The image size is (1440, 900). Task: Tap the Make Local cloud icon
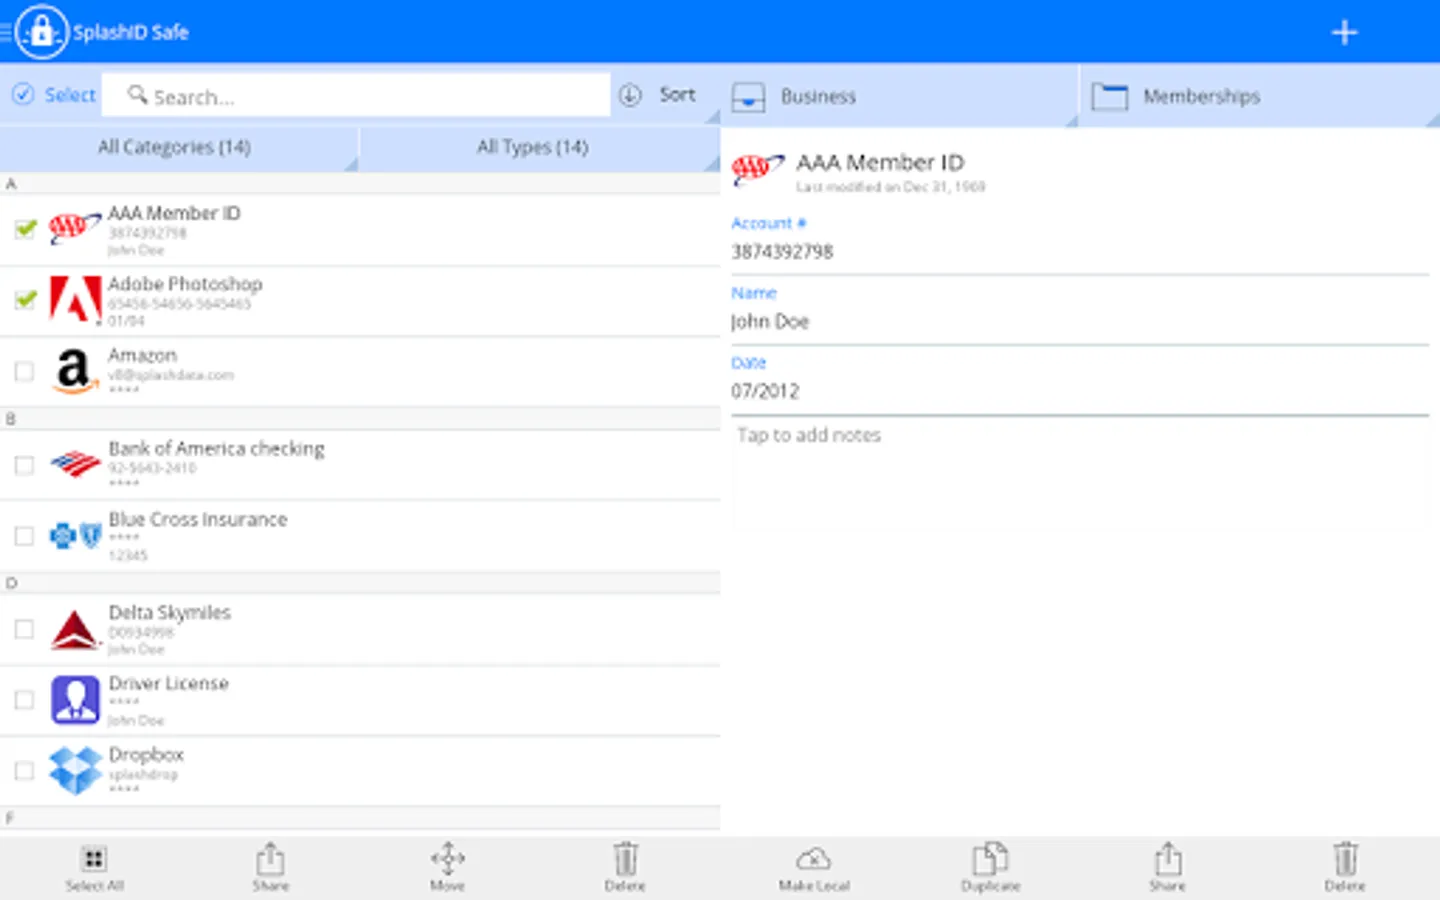[x=813, y=858]
